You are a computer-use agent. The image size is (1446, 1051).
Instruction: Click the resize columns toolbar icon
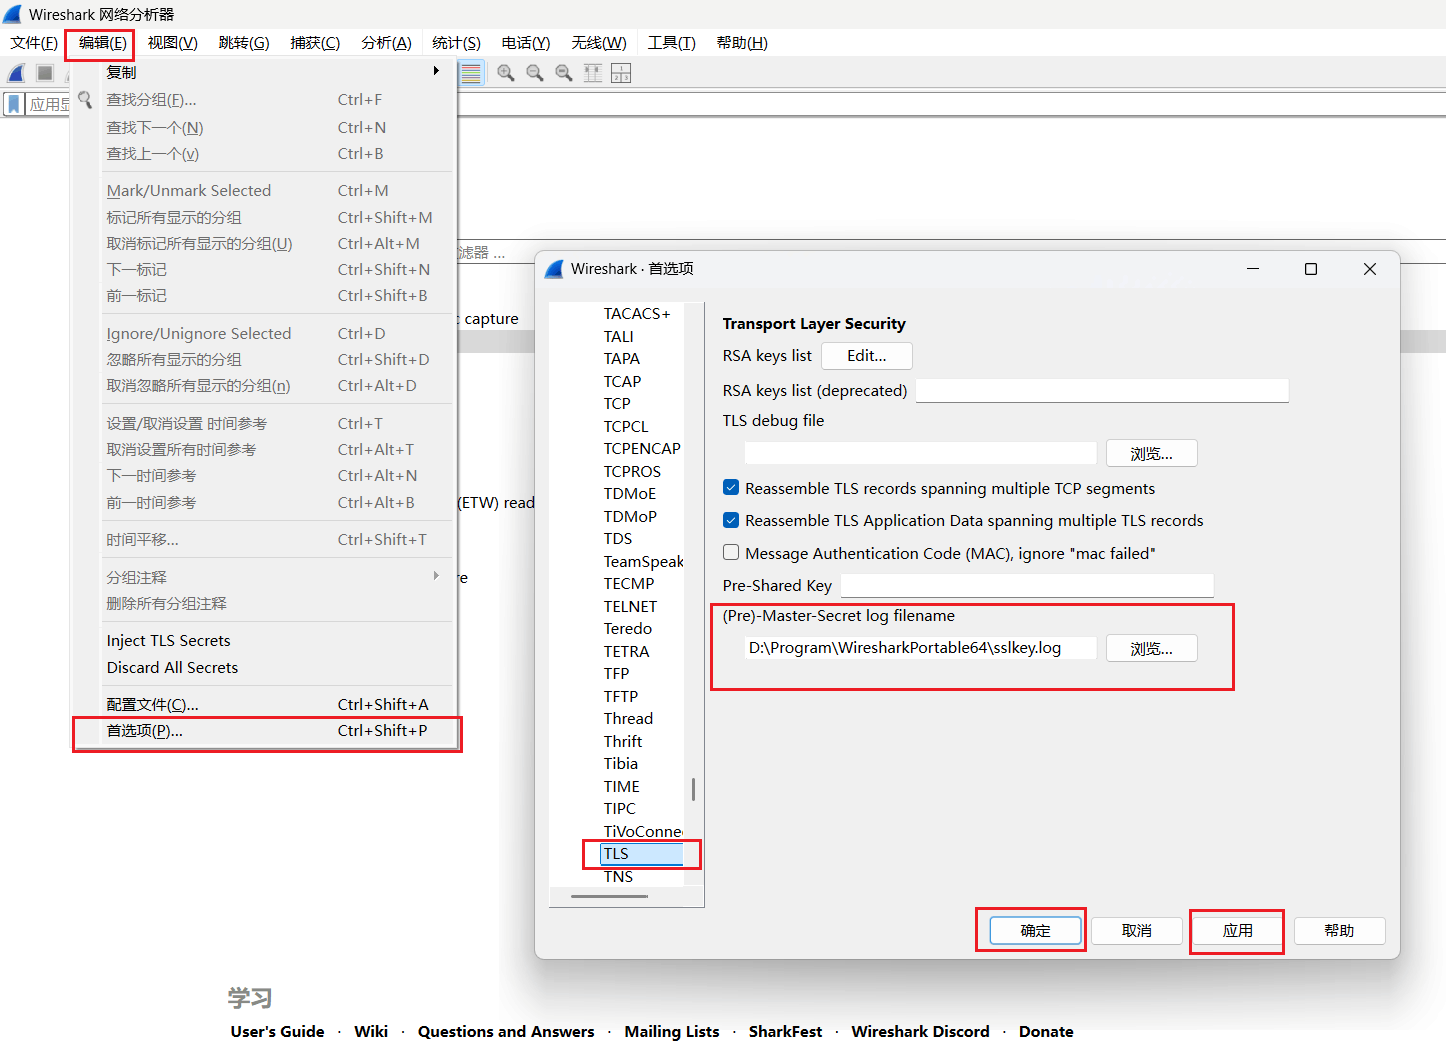click(593, 73)
